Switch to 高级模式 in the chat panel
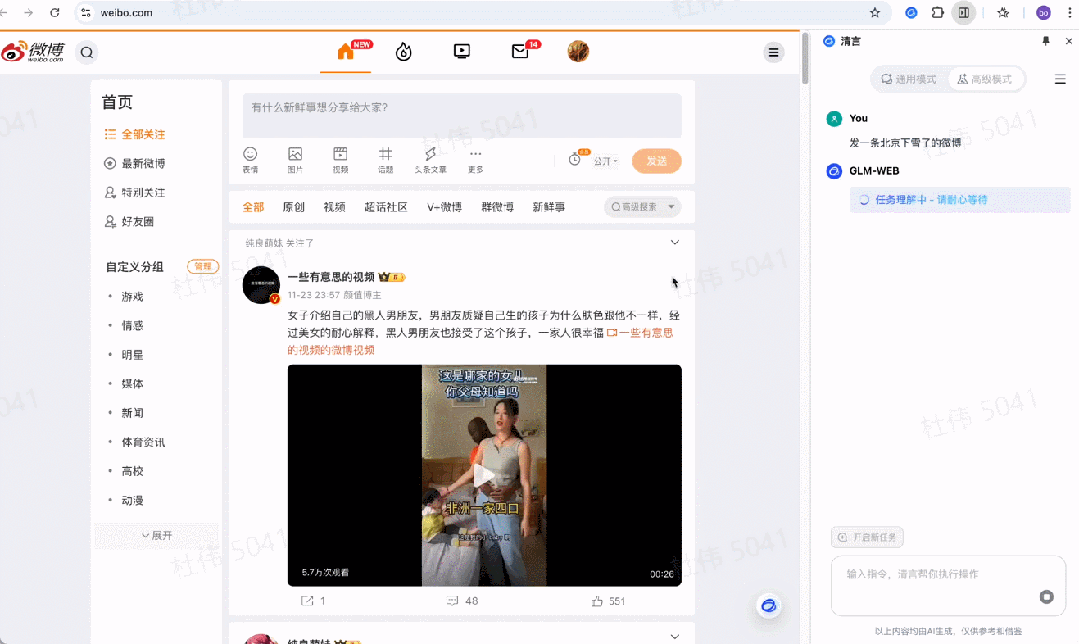Viewport: 1079px width, 644px height. click(985, 78)
